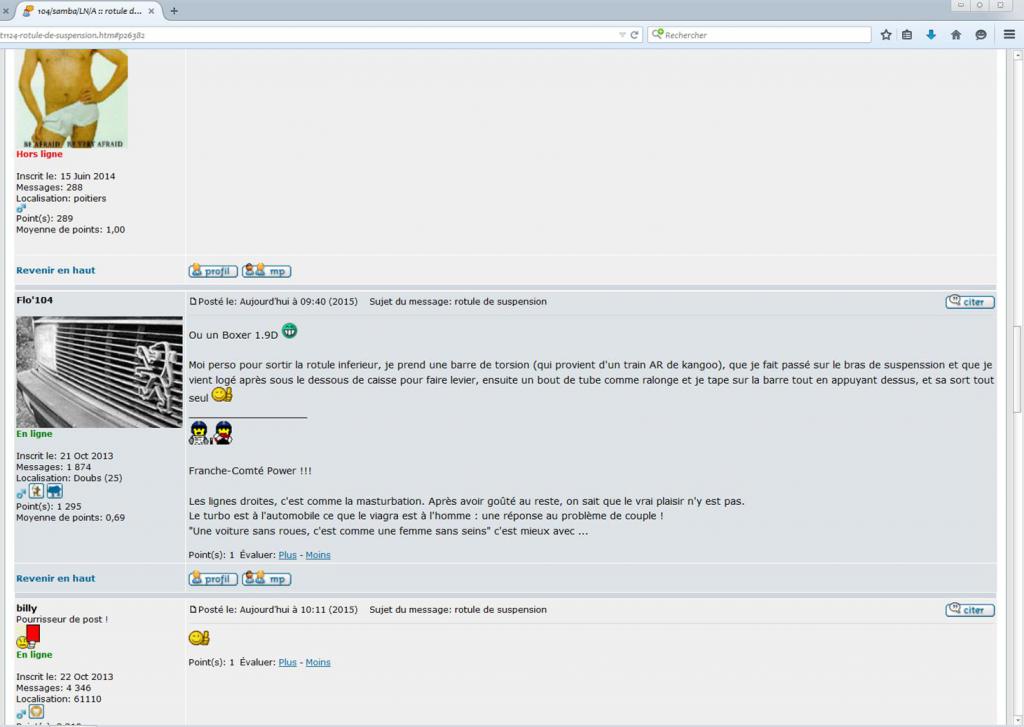This screenshot has height=727, width=1024.
Task: Click the underwear avatar image at top
Action: [72, 99]
